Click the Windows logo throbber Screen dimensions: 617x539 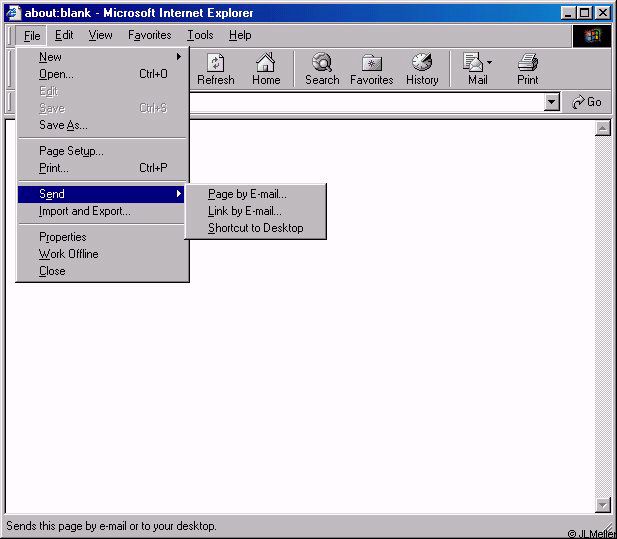[x=591, y=36]
